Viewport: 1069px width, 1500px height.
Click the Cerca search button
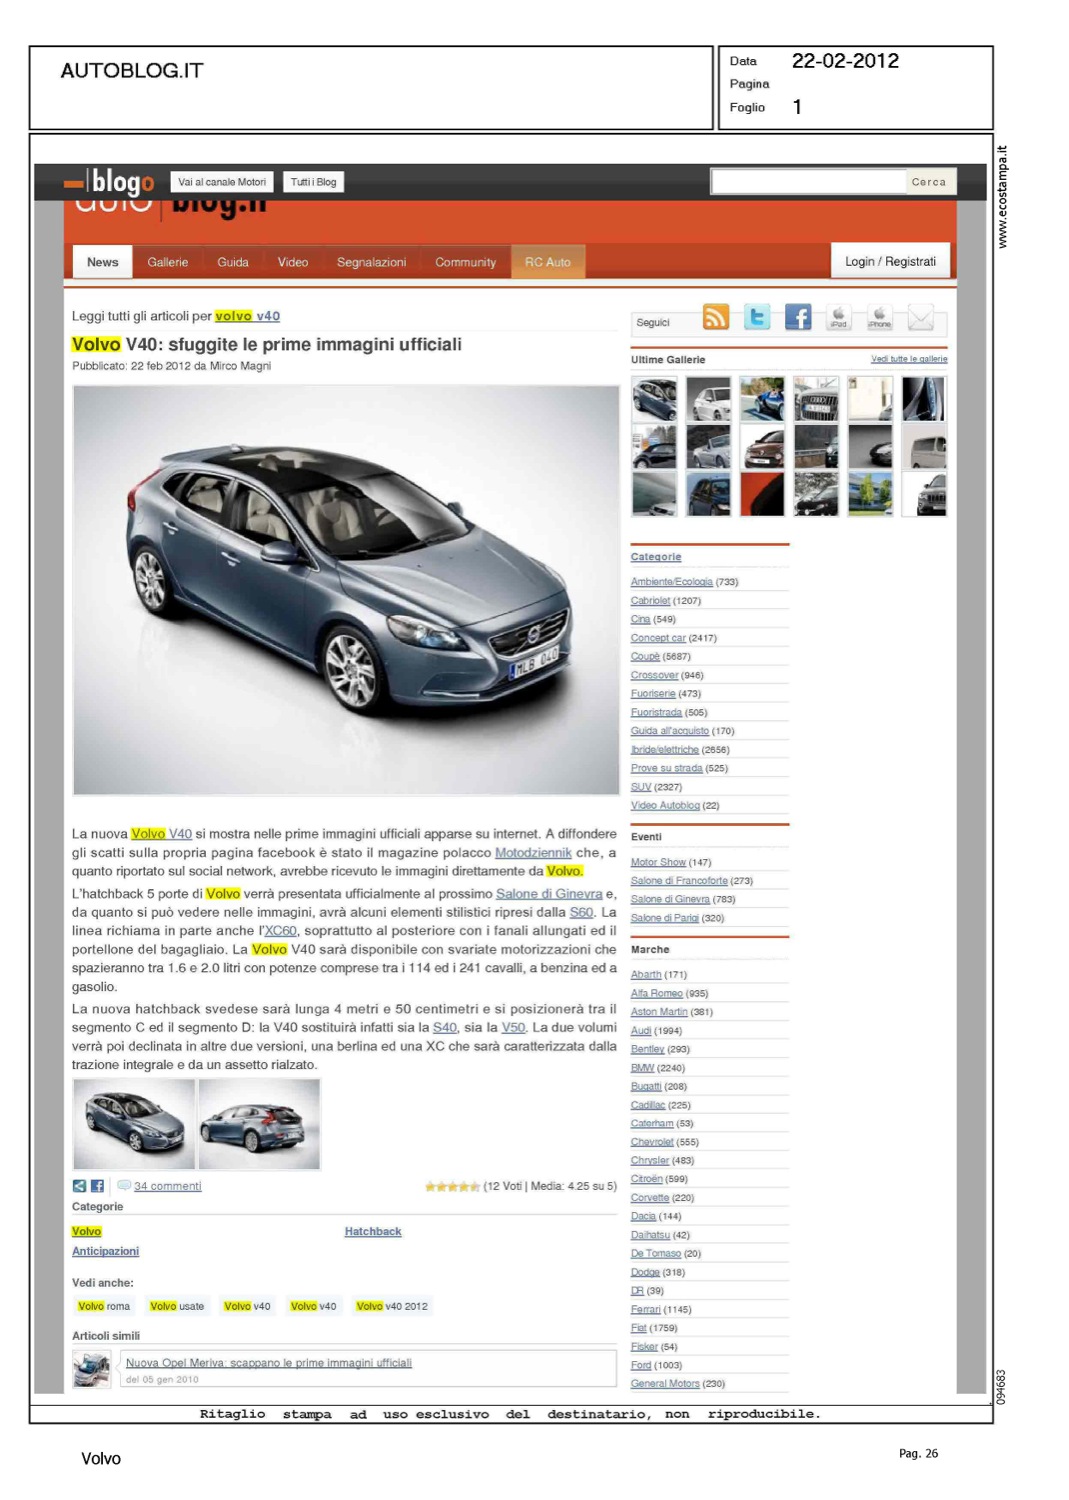point(928,182)
